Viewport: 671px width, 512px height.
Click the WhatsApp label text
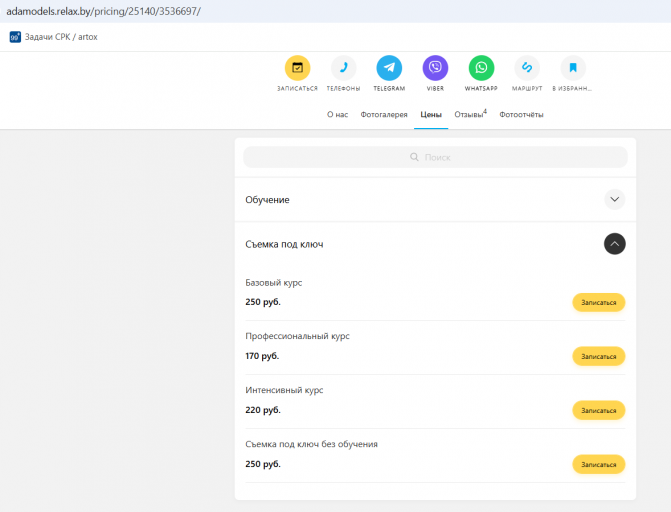[x=481, y=89]
